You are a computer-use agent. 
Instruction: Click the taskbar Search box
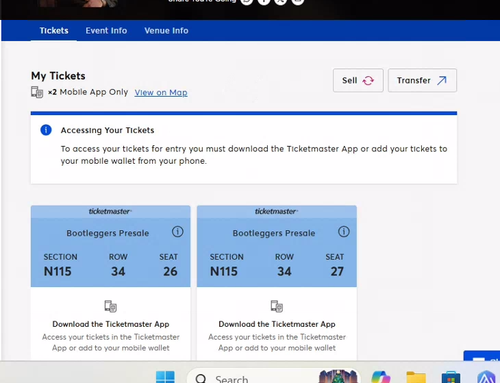(x=273, y=377)
